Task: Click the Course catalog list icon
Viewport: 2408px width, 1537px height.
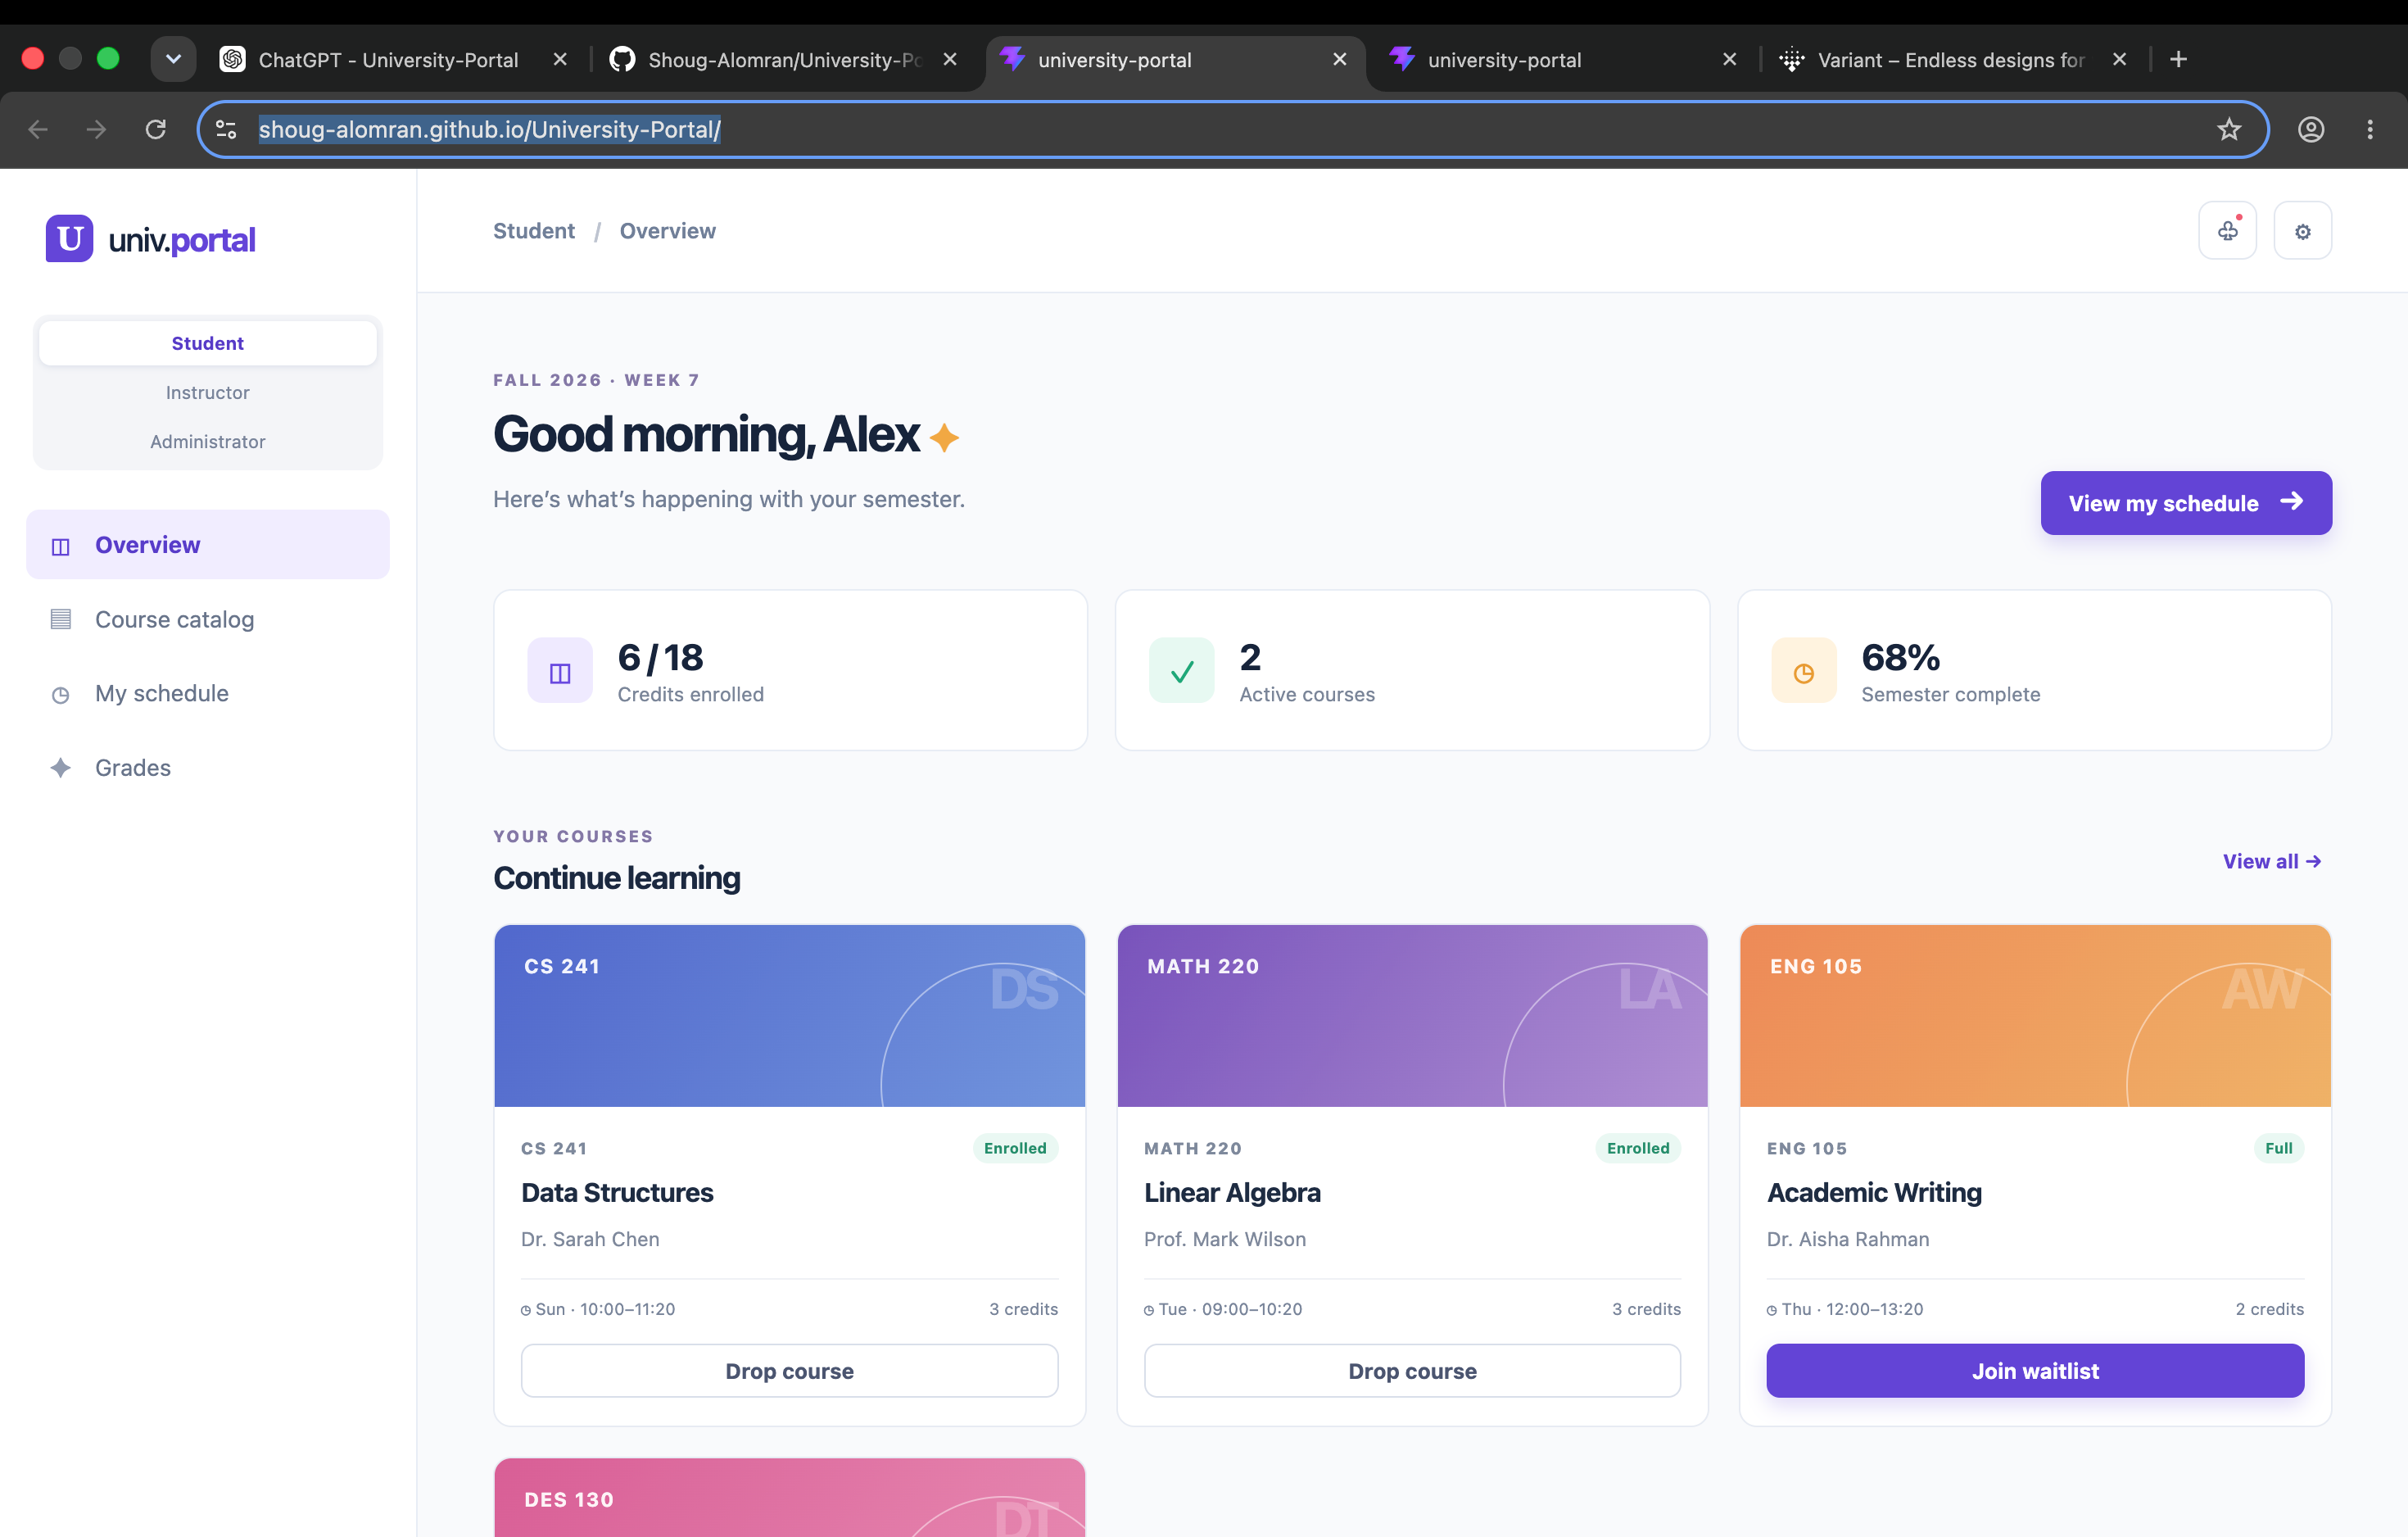Action: 61,620
